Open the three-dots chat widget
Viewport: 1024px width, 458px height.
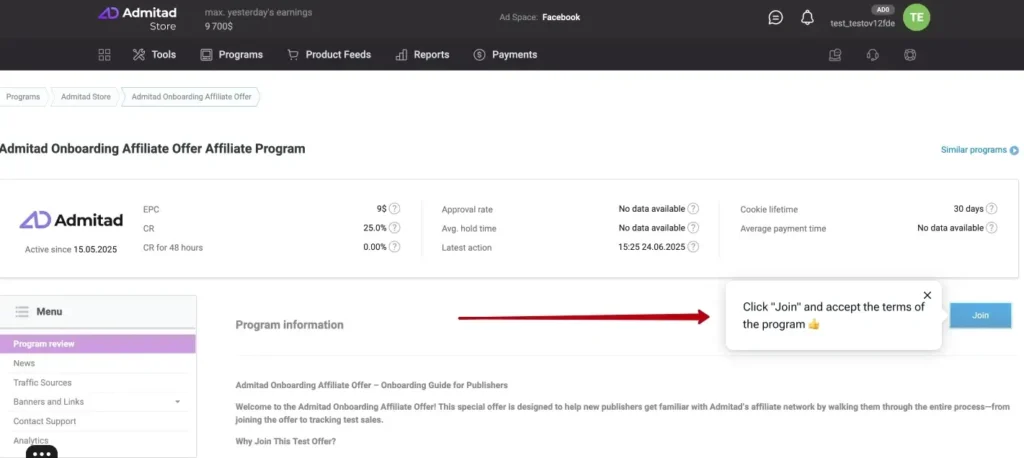point(42,452)
